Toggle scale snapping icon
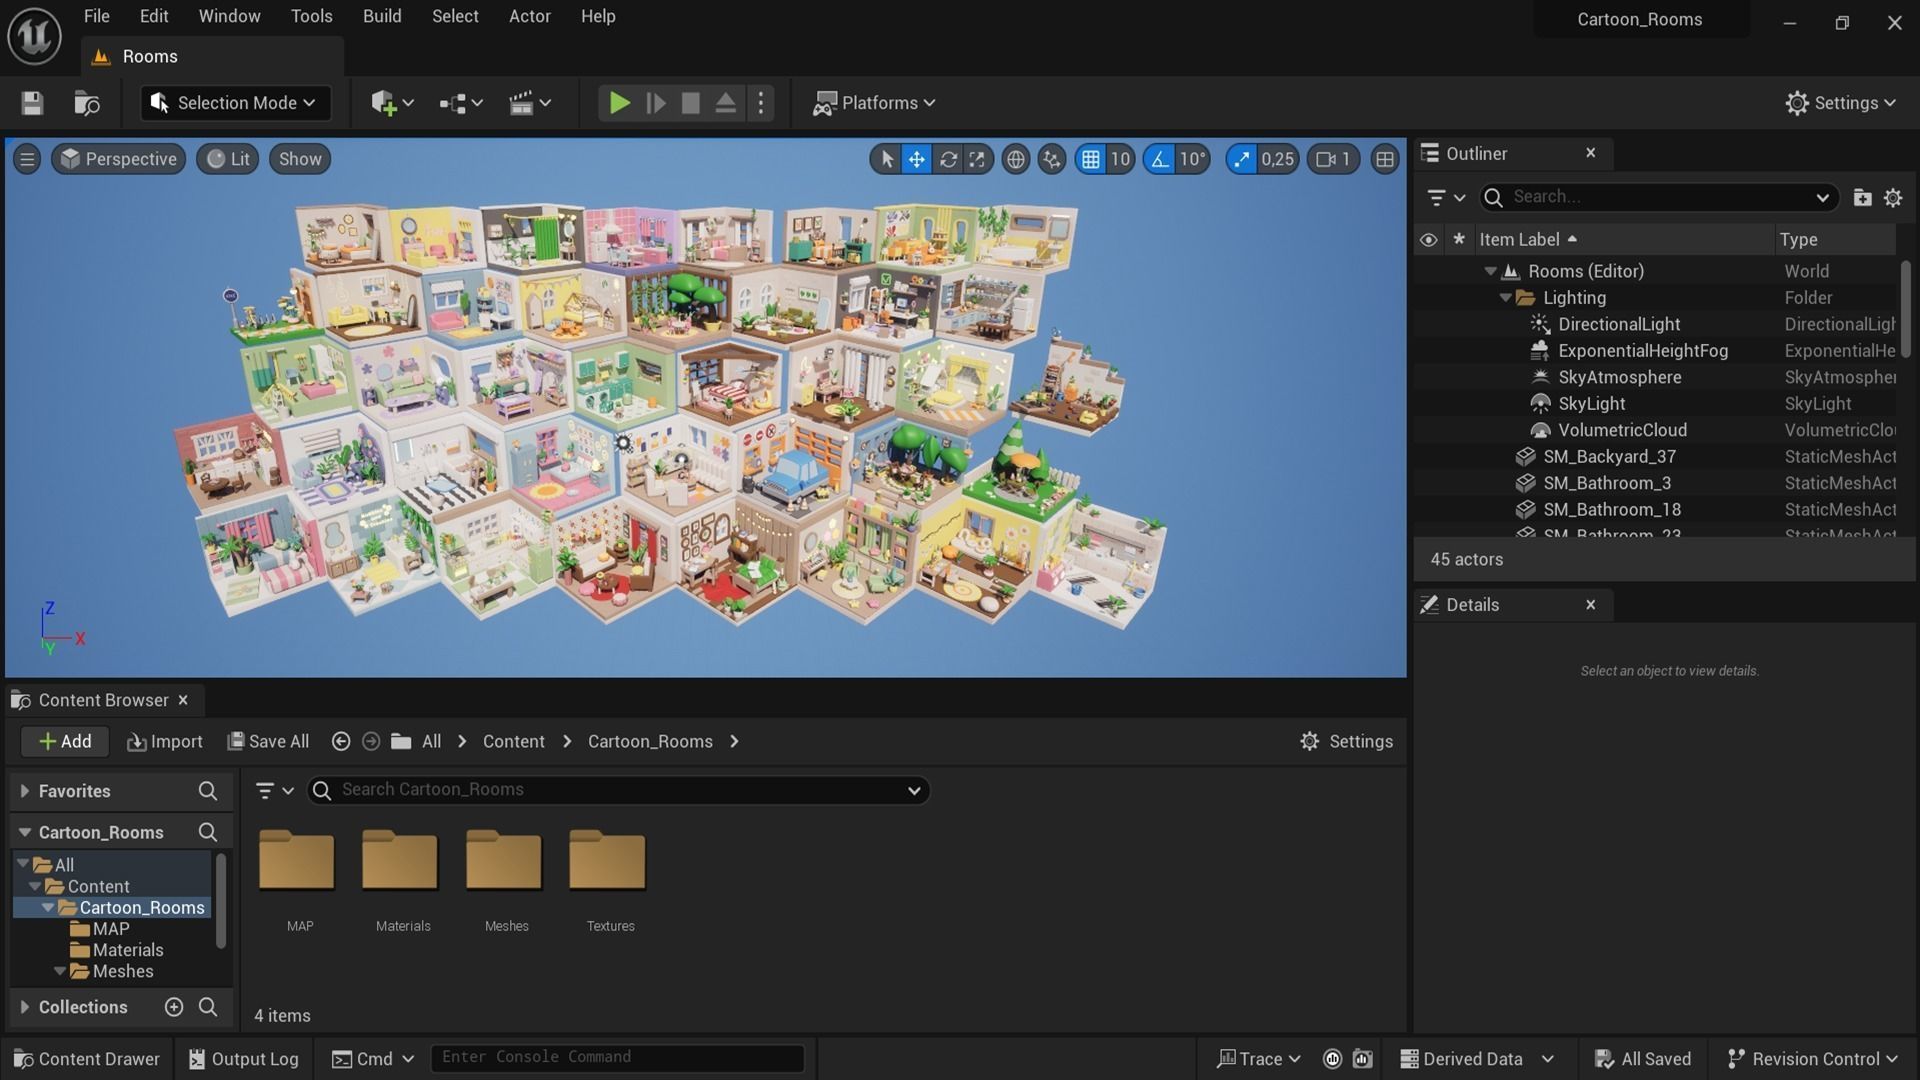Image resolution: width=1920 pixels, height=1080 pixels. 1241,159
